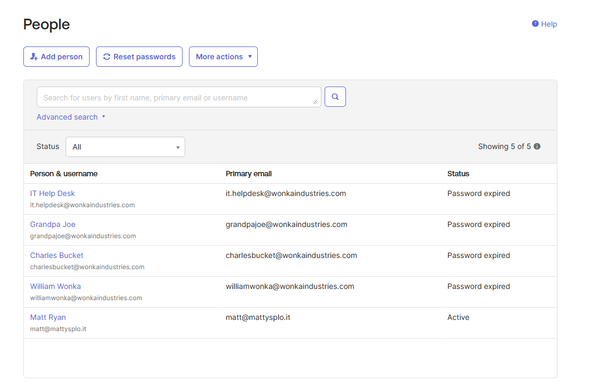The width and height of the screenshot is (599, 384).
Task: Expand the Advanced search options
Action: point(71,117)
